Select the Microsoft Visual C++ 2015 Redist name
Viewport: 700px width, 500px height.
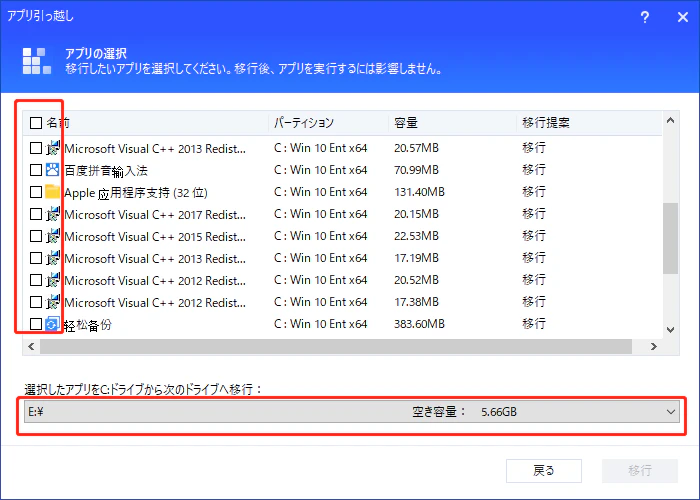coord(155,237)
